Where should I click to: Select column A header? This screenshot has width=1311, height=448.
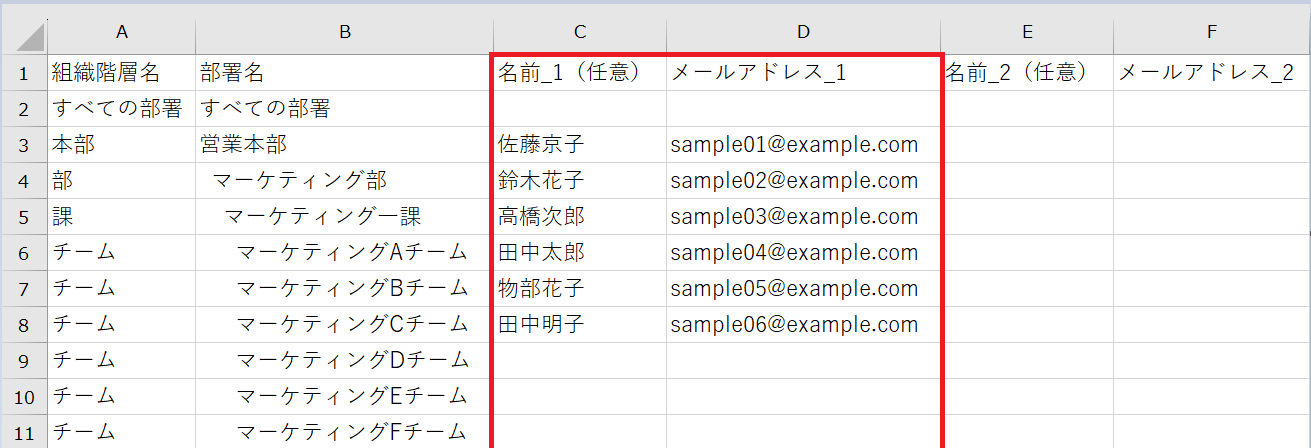tap(122, 33)
